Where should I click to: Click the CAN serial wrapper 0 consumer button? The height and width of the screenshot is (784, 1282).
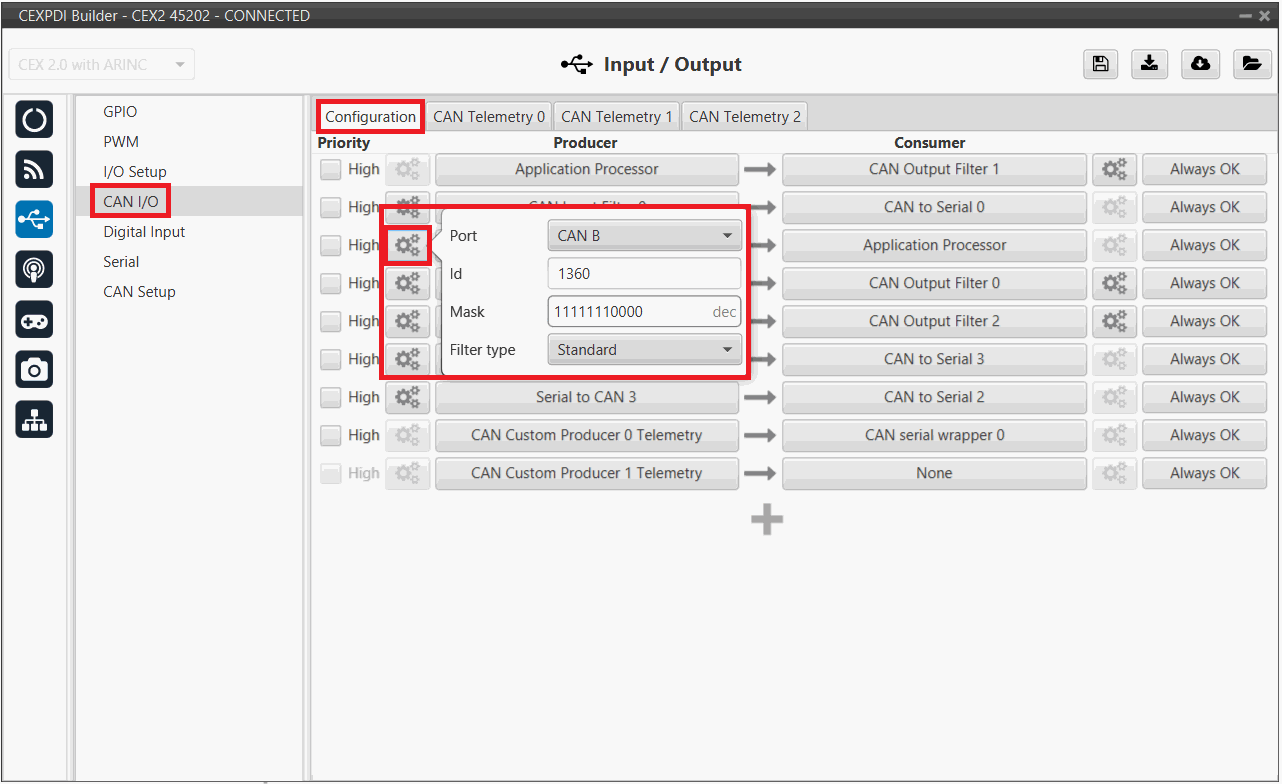(x=933, y=436)
